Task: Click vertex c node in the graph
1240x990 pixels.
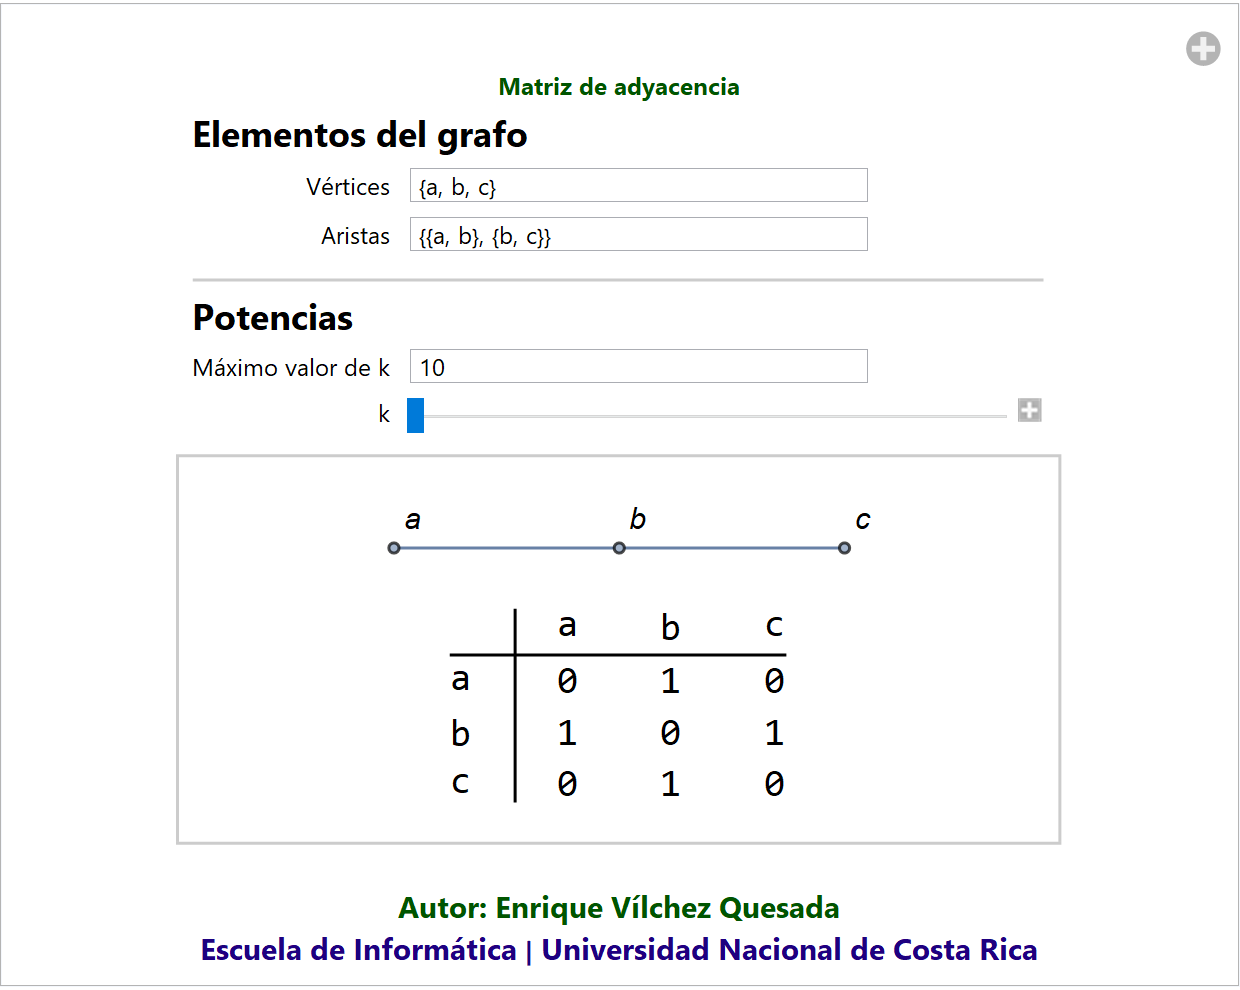Action: [x=844, y=548]
